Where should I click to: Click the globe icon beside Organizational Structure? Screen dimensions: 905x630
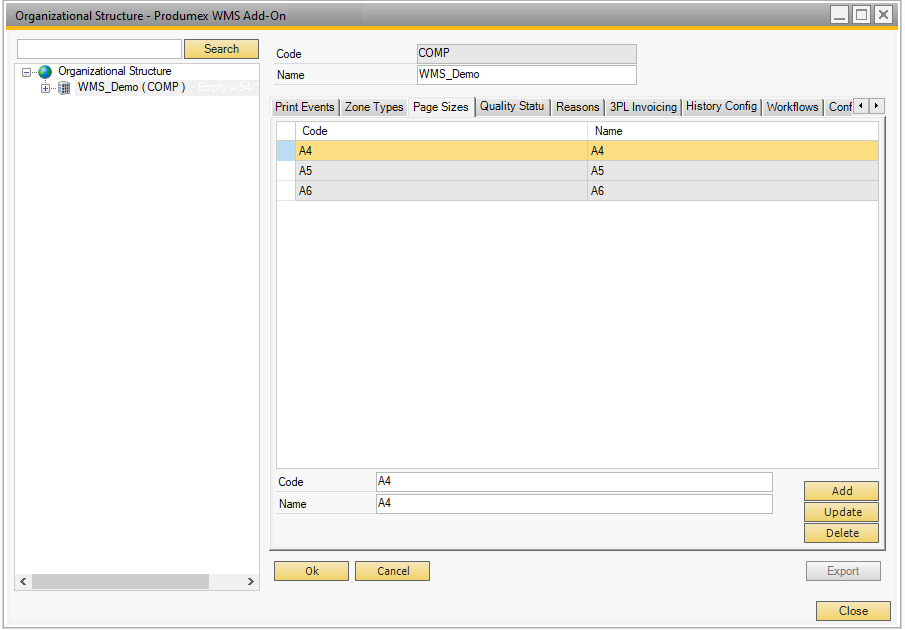[45, 72]
